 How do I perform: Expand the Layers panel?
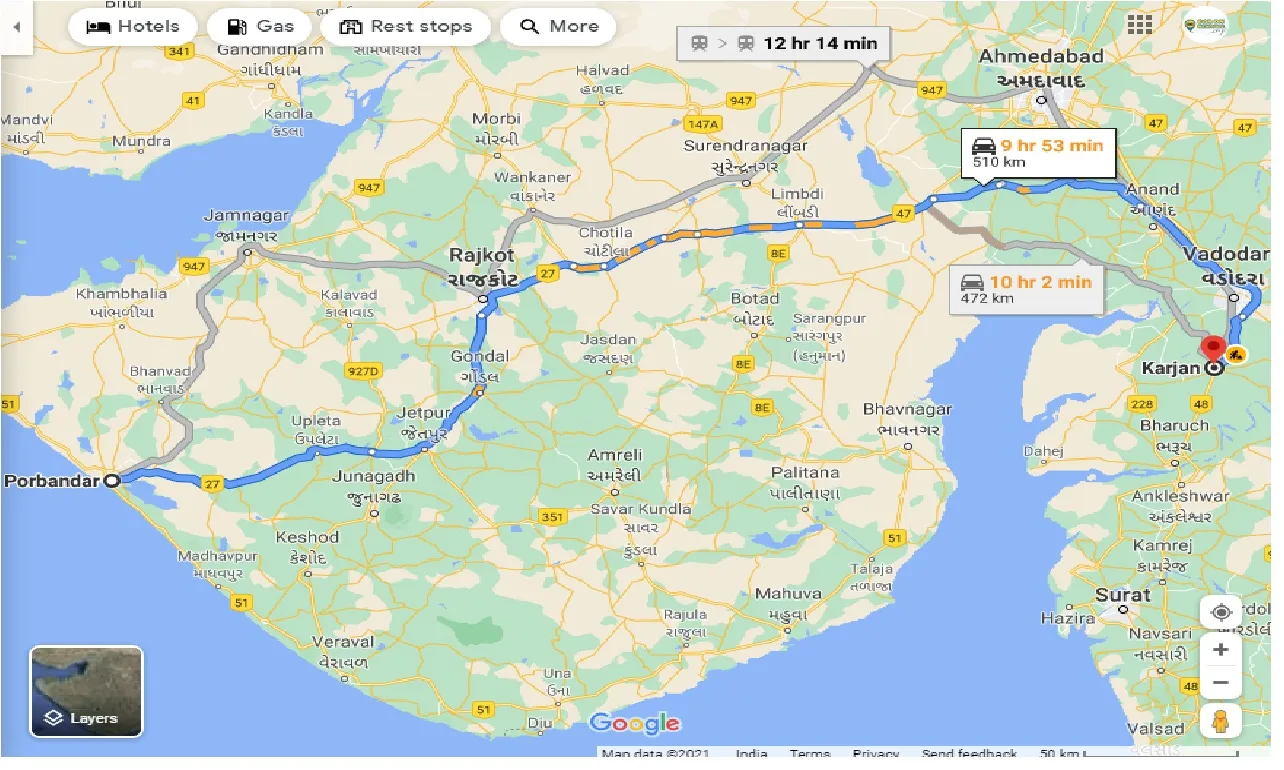(x=86, y=690)
